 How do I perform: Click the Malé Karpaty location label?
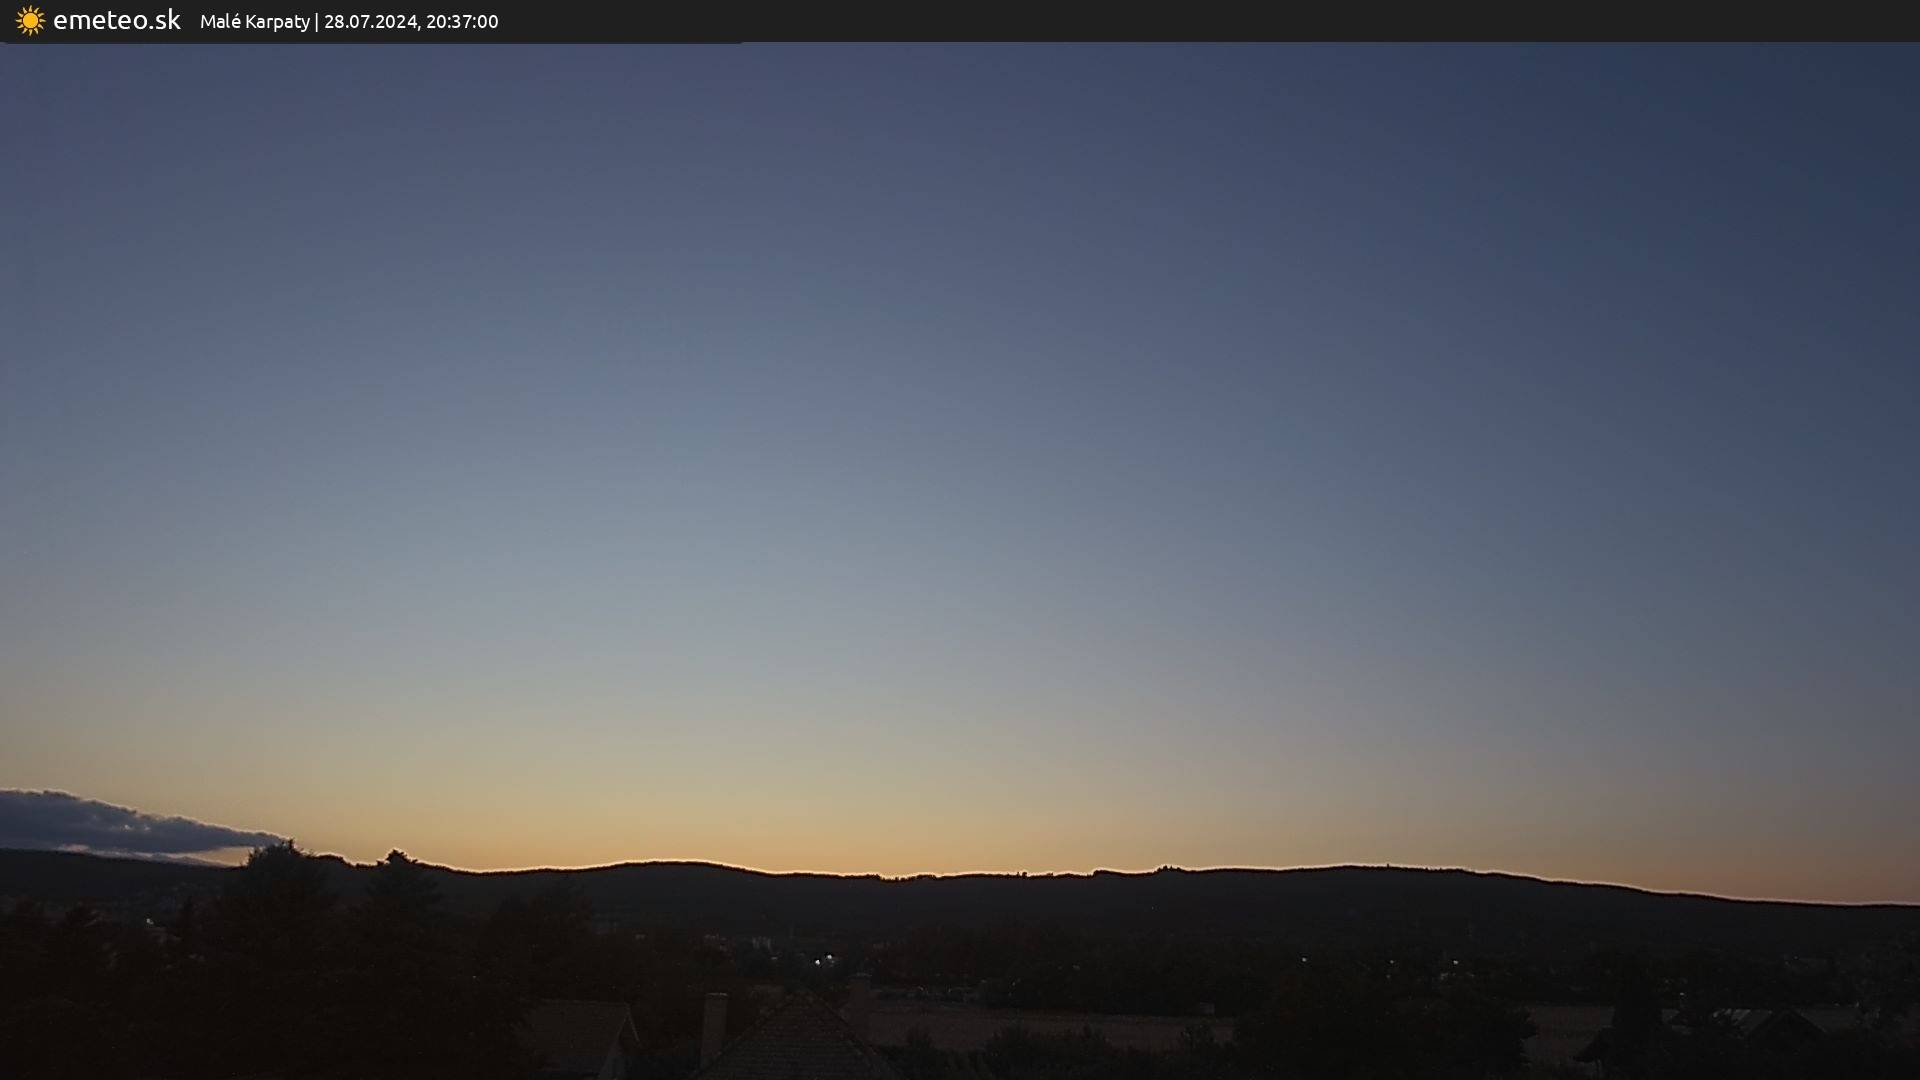[x=254, y=22]
